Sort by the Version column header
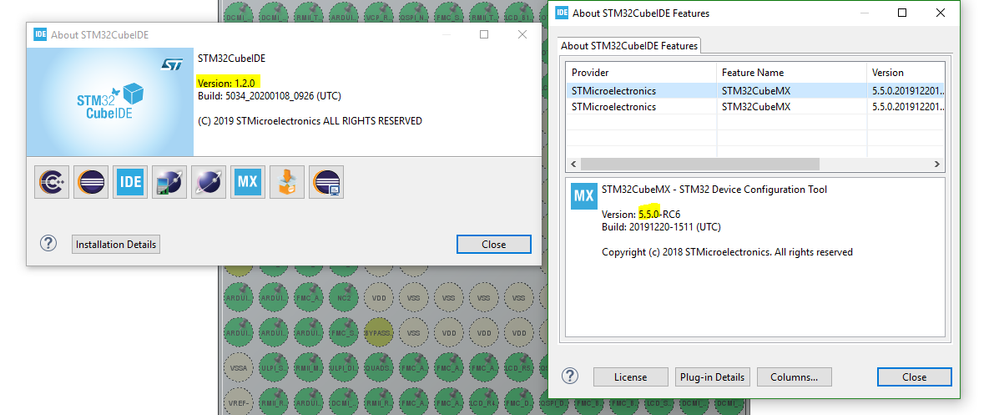999x415 pixels. pyautogui.click(x=905, y=72)
